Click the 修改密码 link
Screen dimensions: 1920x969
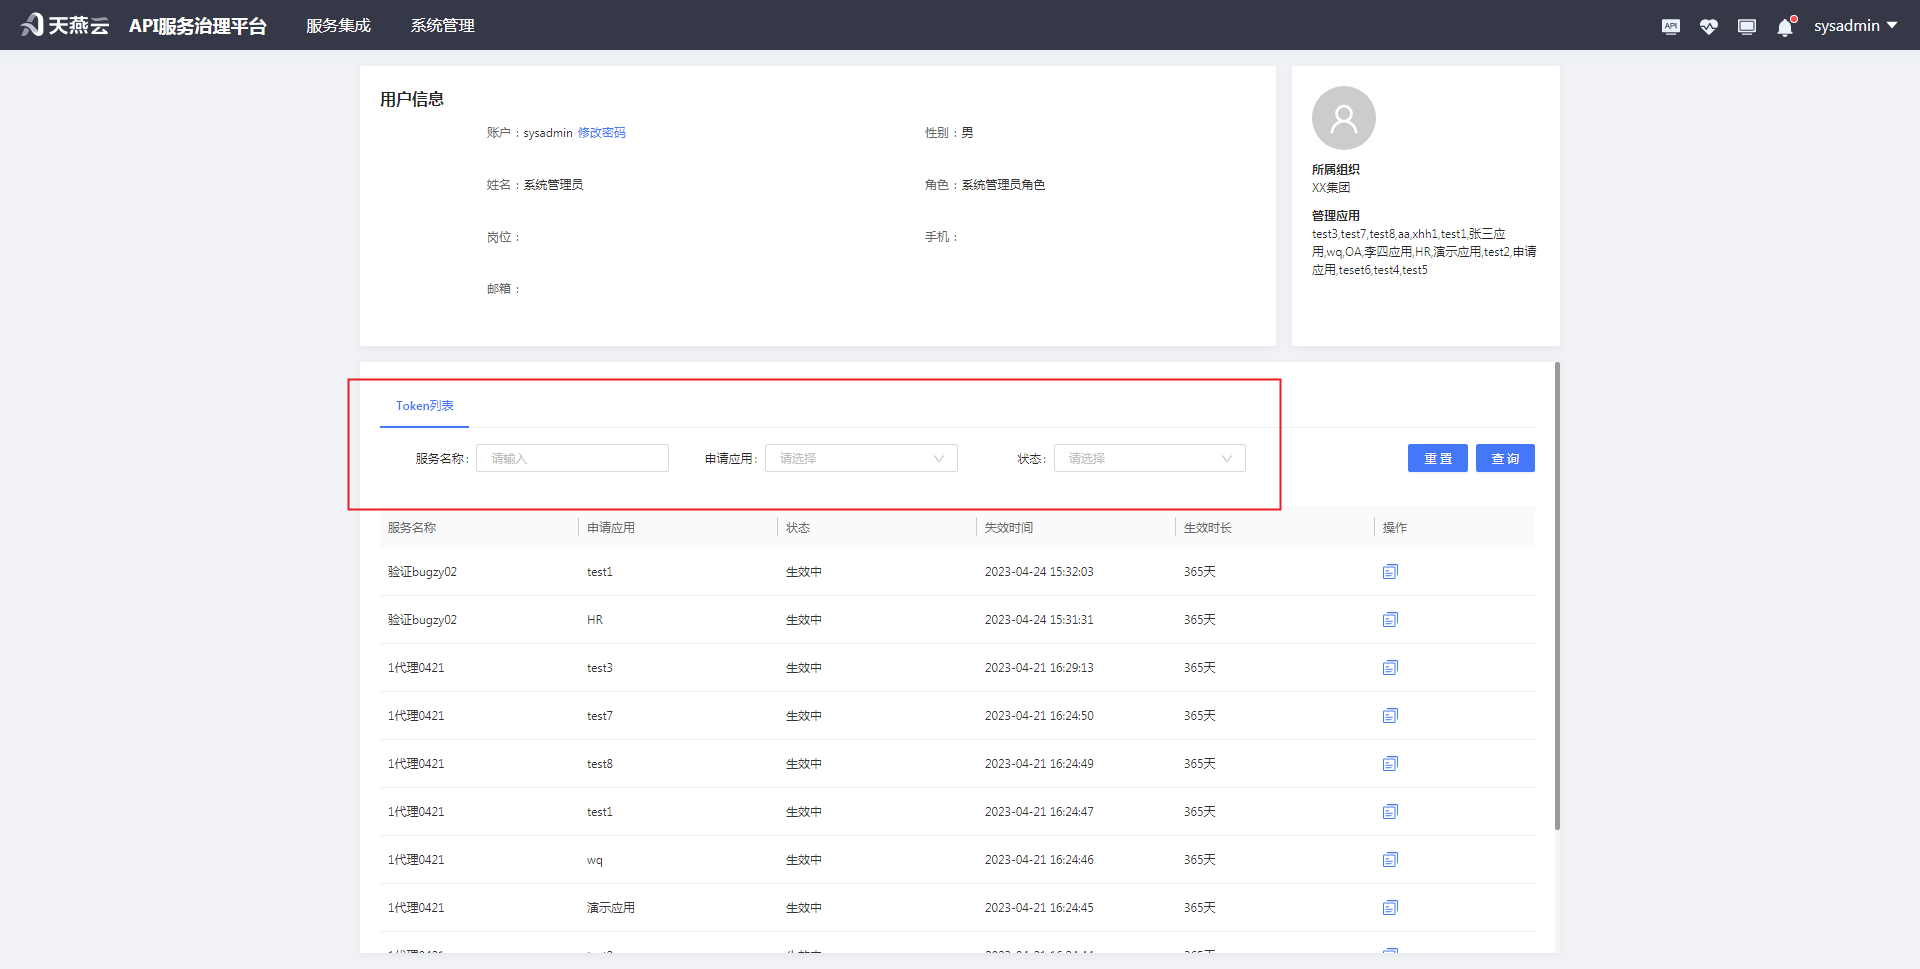coord(601,131)
